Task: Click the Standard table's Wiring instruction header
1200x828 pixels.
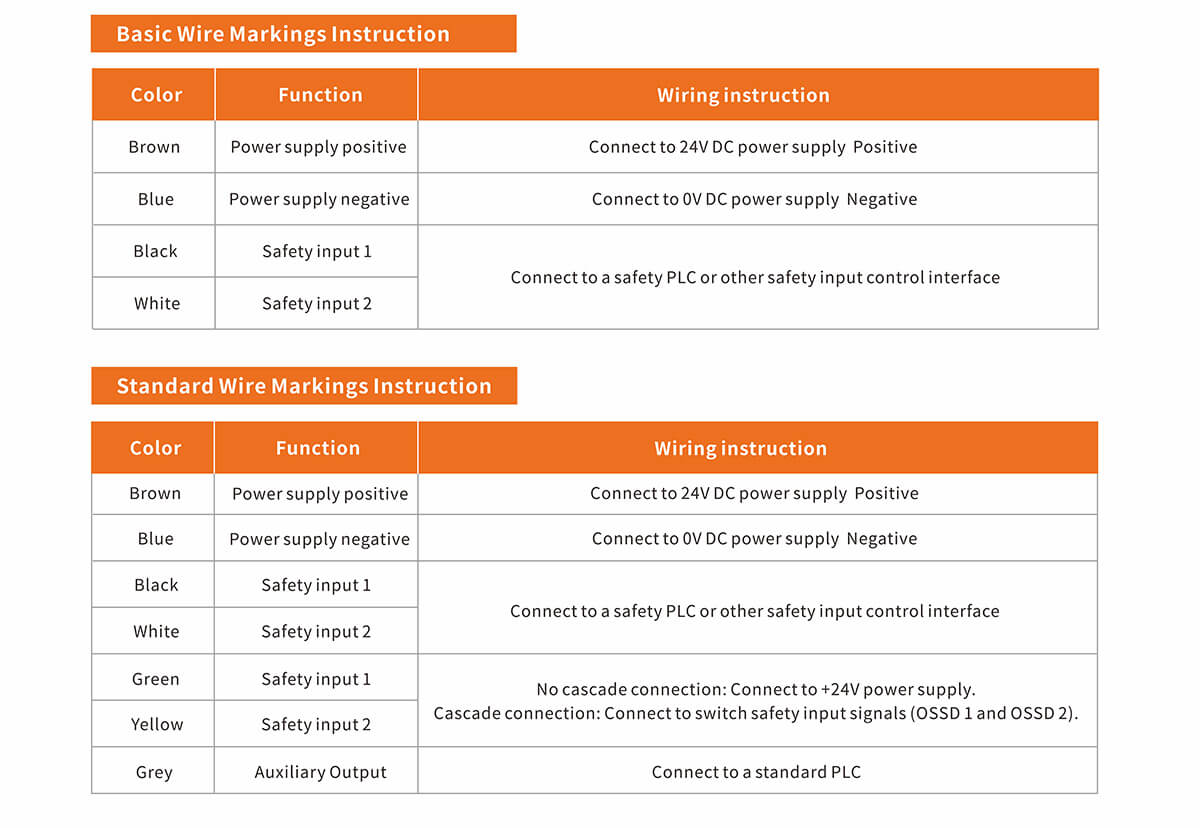Action: [741, 448]
